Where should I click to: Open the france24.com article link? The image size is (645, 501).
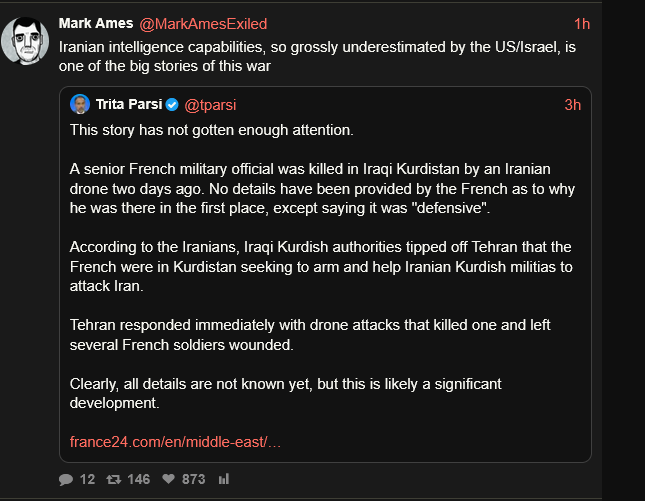175,442
